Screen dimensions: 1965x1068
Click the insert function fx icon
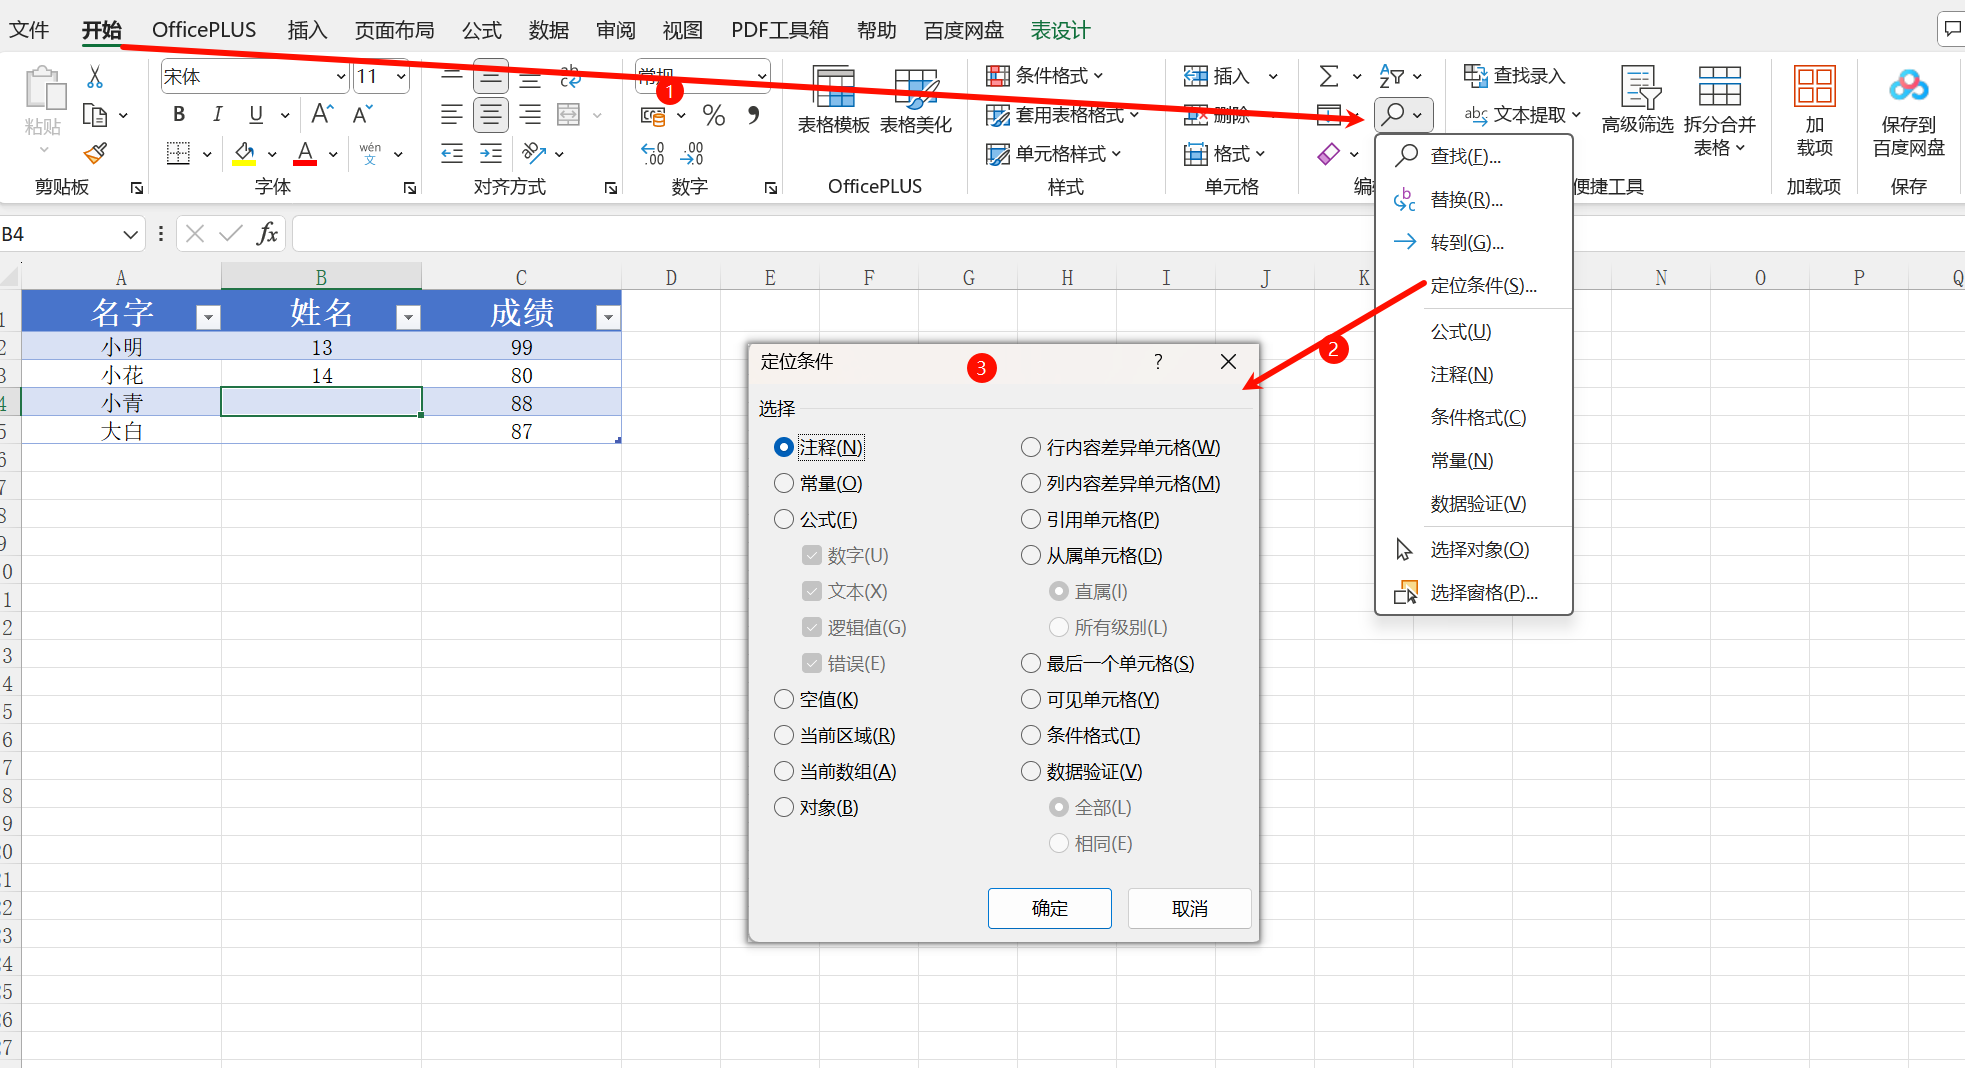click(267, 234)
